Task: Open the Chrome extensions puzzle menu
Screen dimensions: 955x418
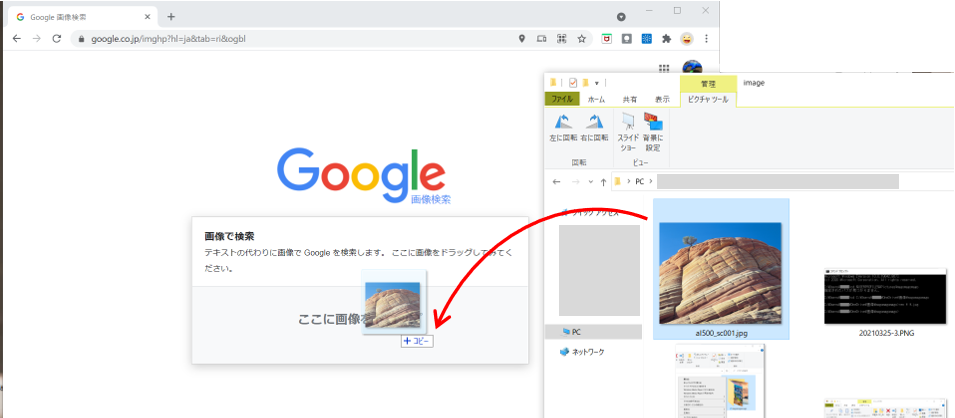Action: pos(666,38)
